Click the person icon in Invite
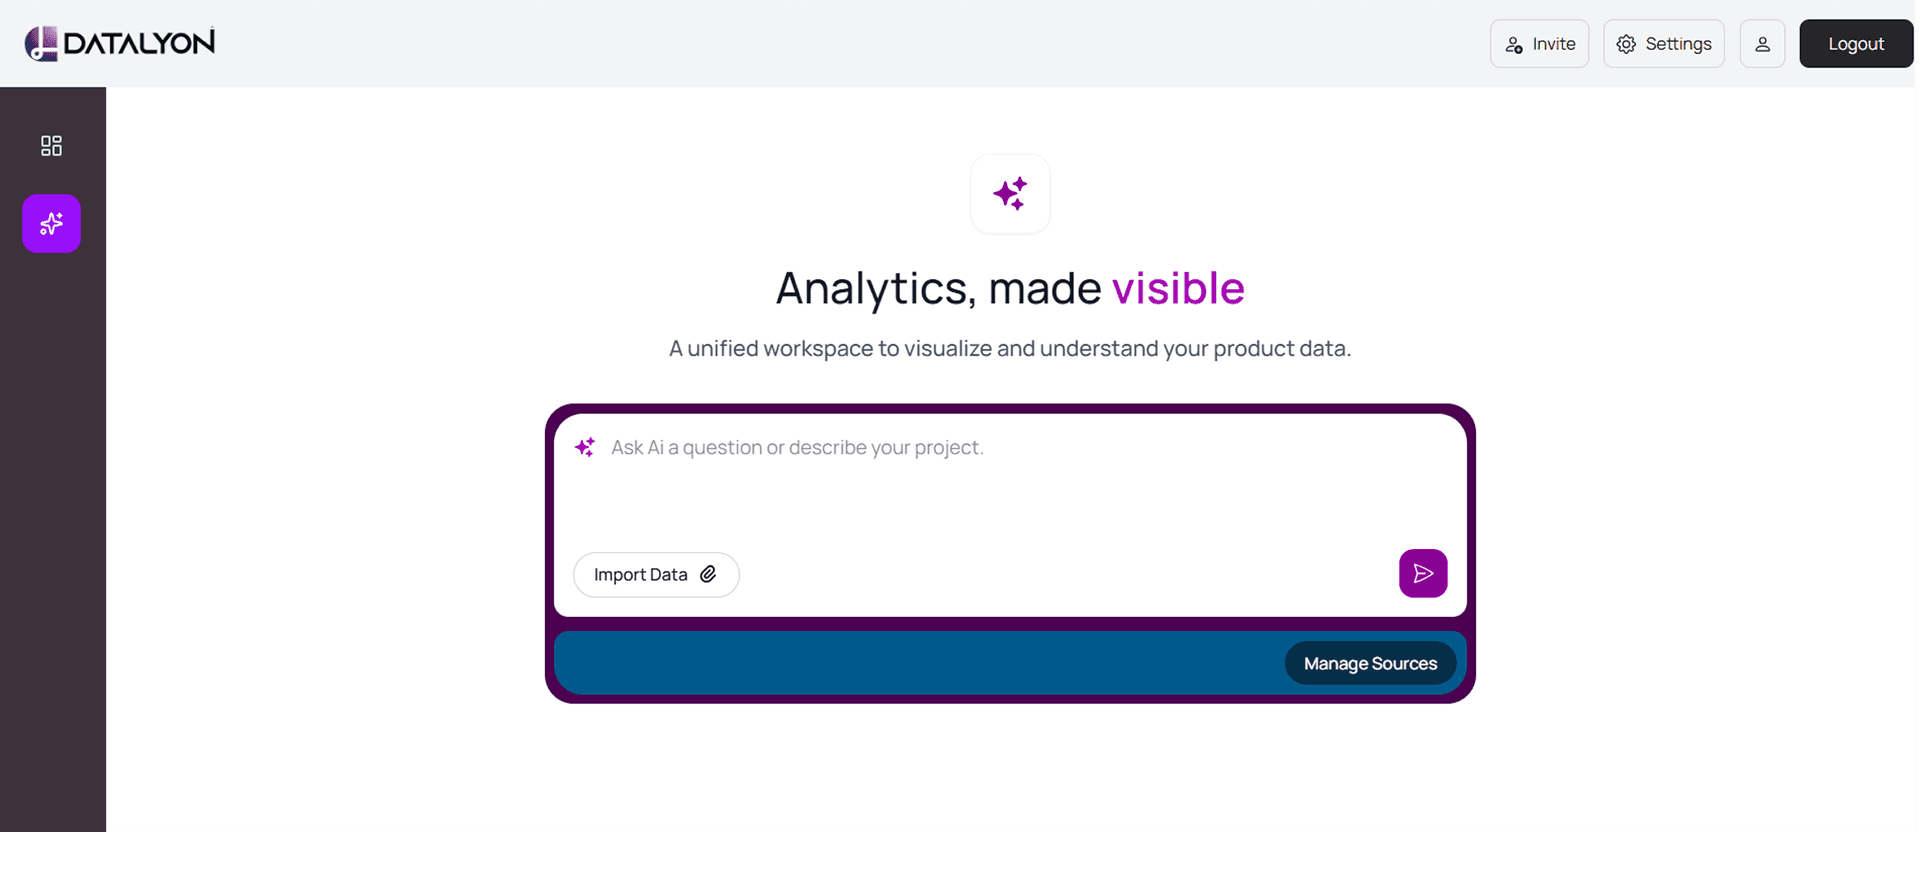 [1514, 45]
